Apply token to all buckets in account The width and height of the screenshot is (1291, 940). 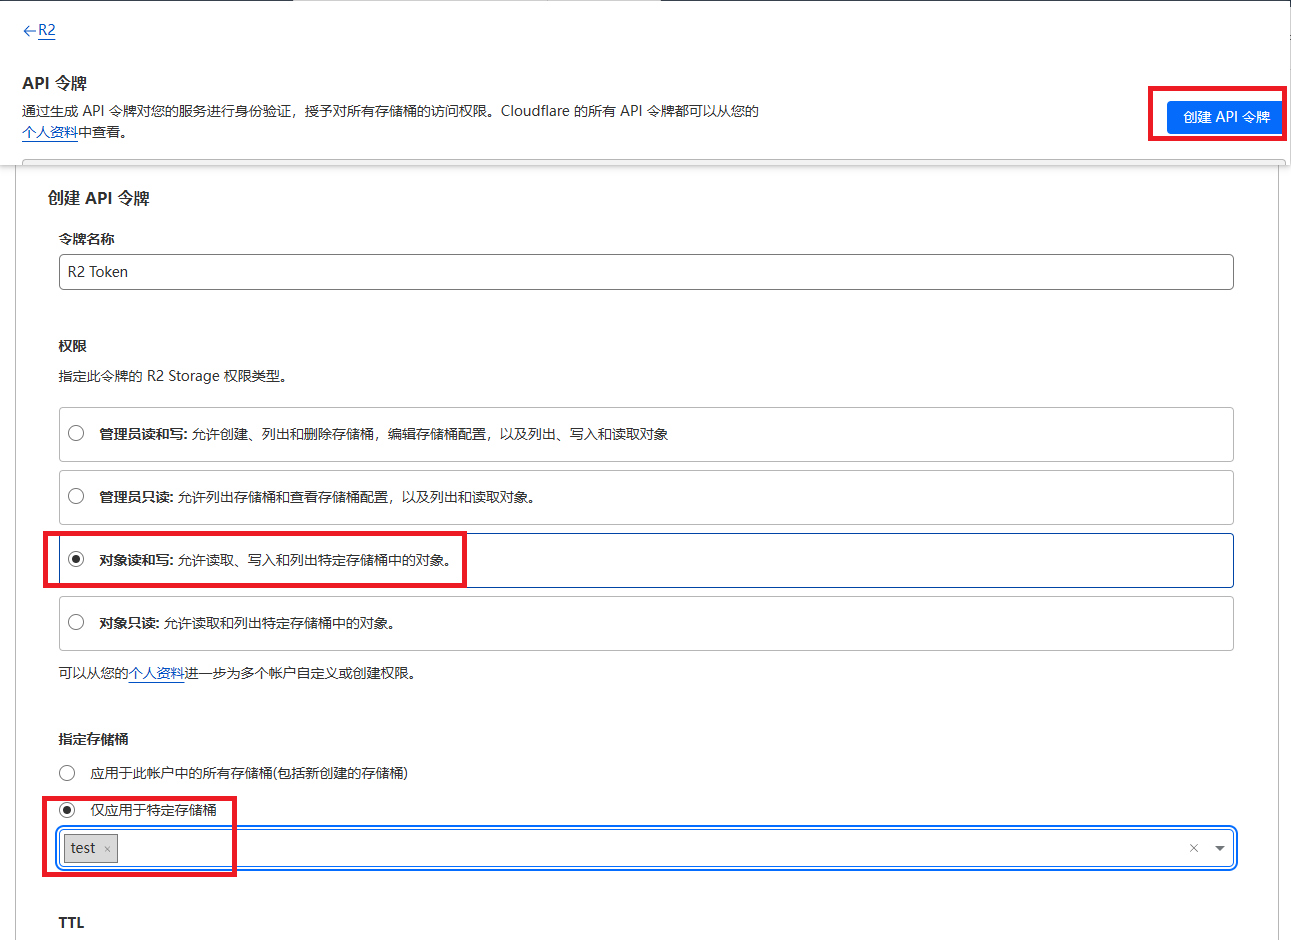[67, 773]
